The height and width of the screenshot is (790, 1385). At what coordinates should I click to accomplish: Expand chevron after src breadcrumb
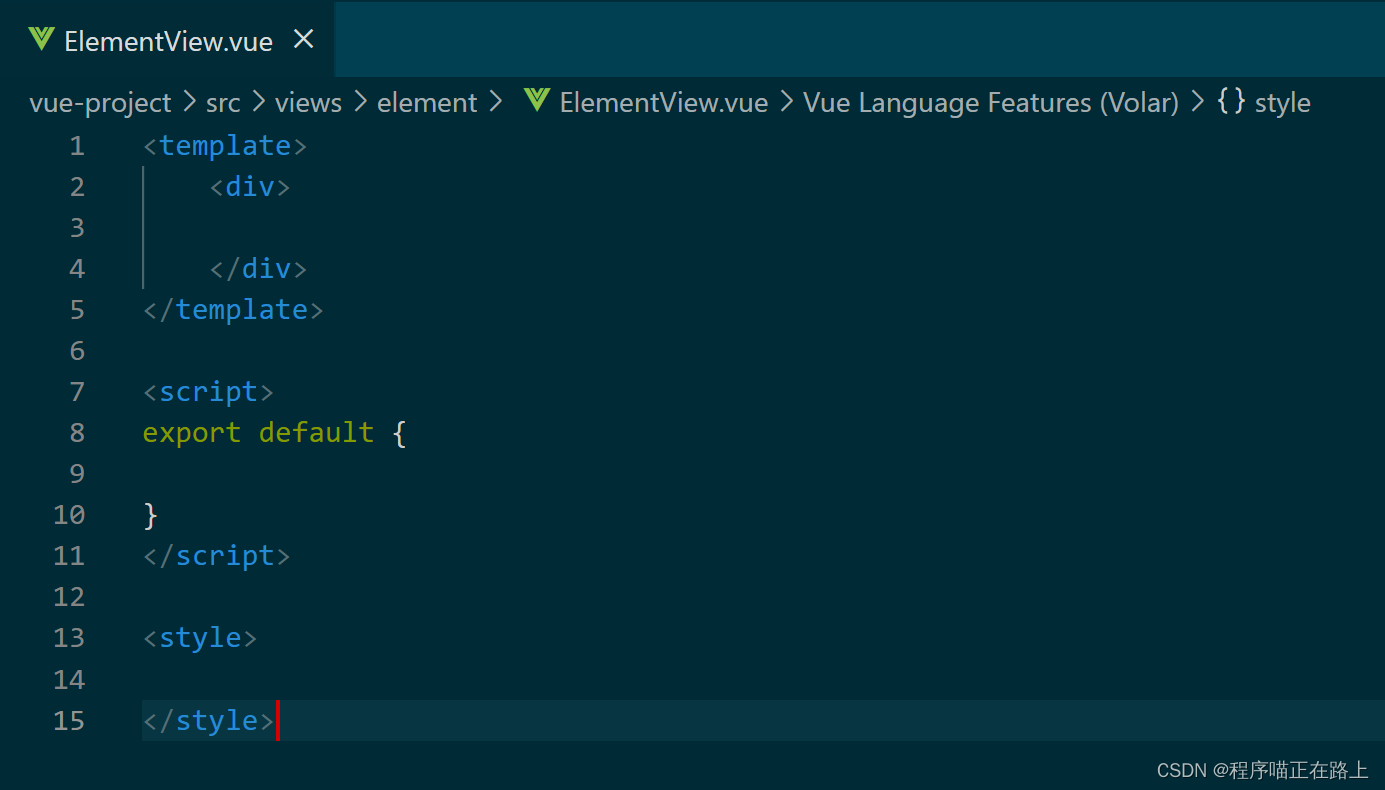(258, 103)
